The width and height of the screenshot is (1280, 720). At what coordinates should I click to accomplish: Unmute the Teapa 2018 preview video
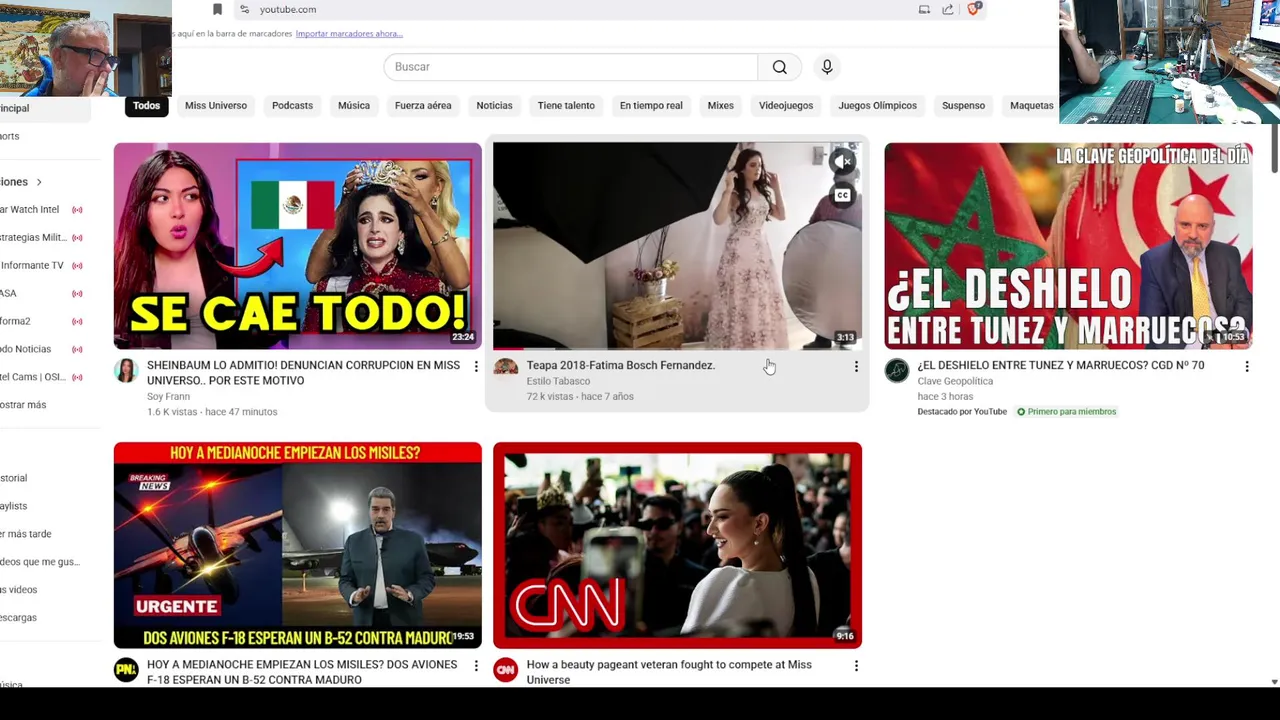tap(843, 161)
